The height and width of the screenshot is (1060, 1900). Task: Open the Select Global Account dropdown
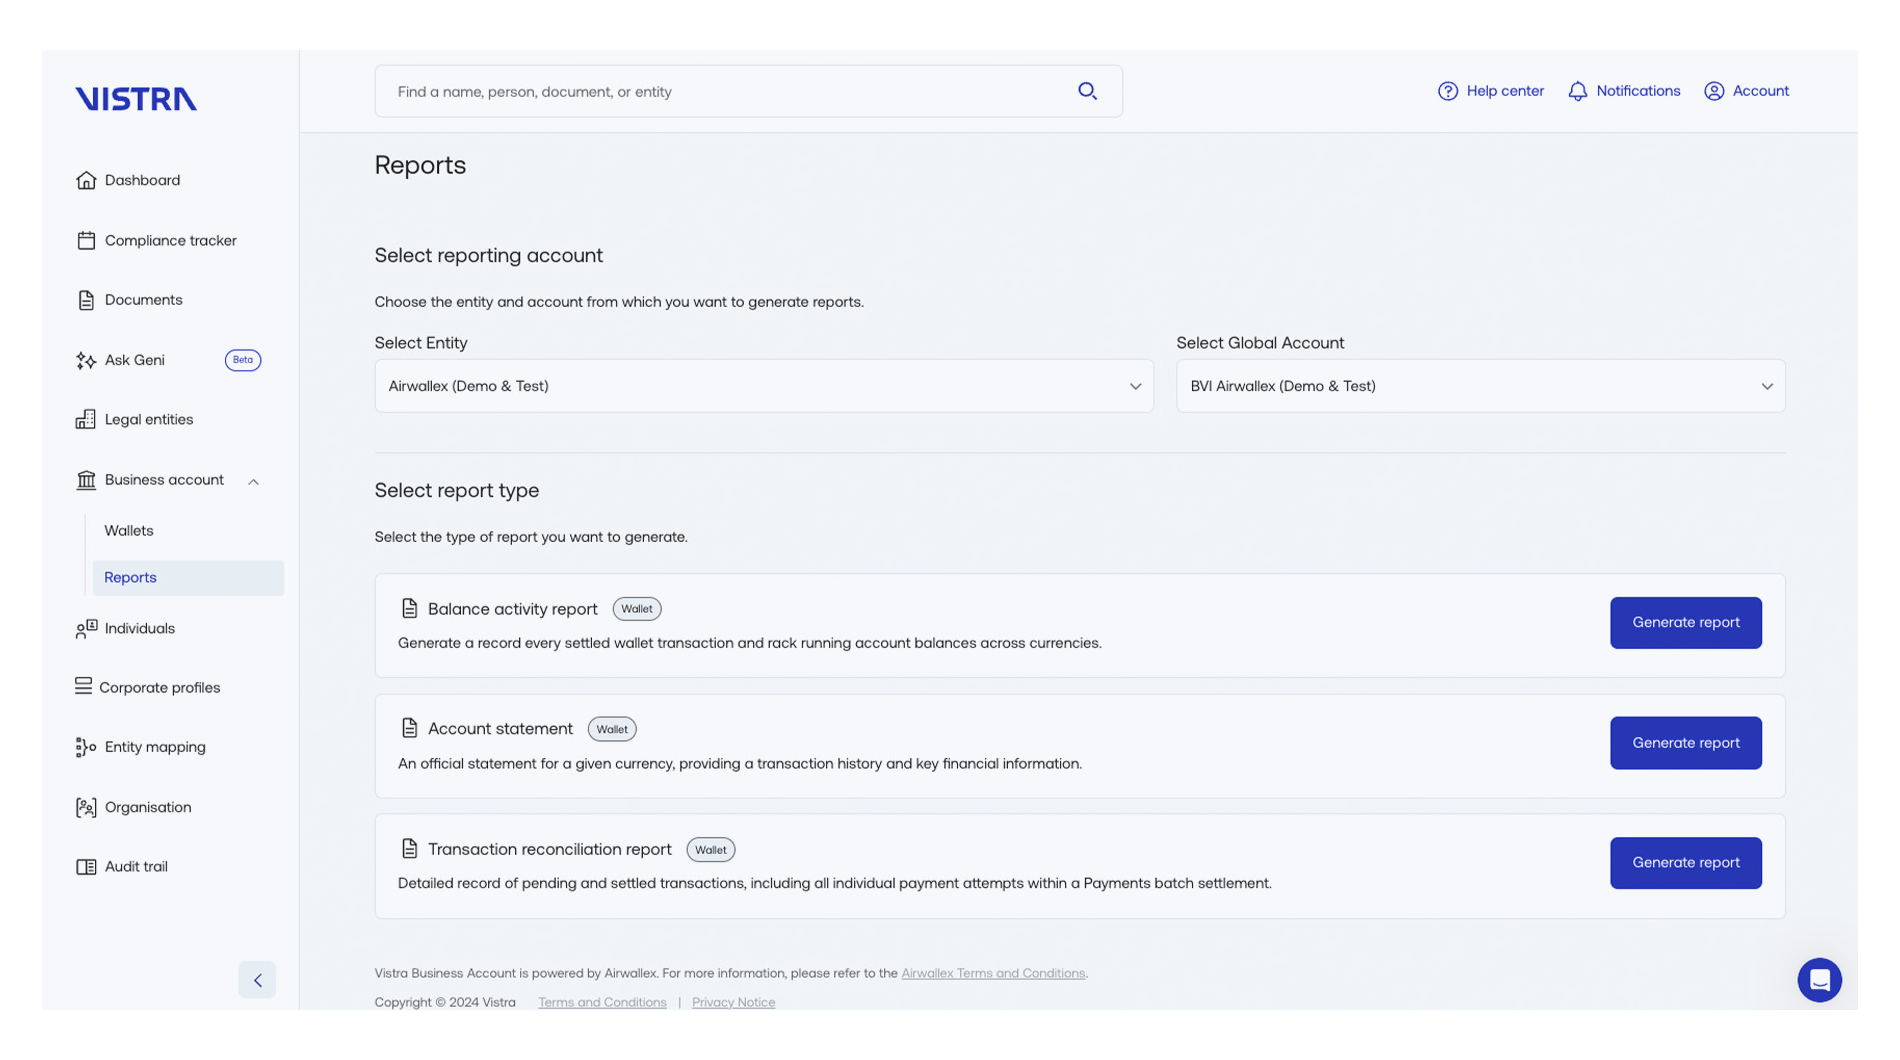click(1480, 386)
